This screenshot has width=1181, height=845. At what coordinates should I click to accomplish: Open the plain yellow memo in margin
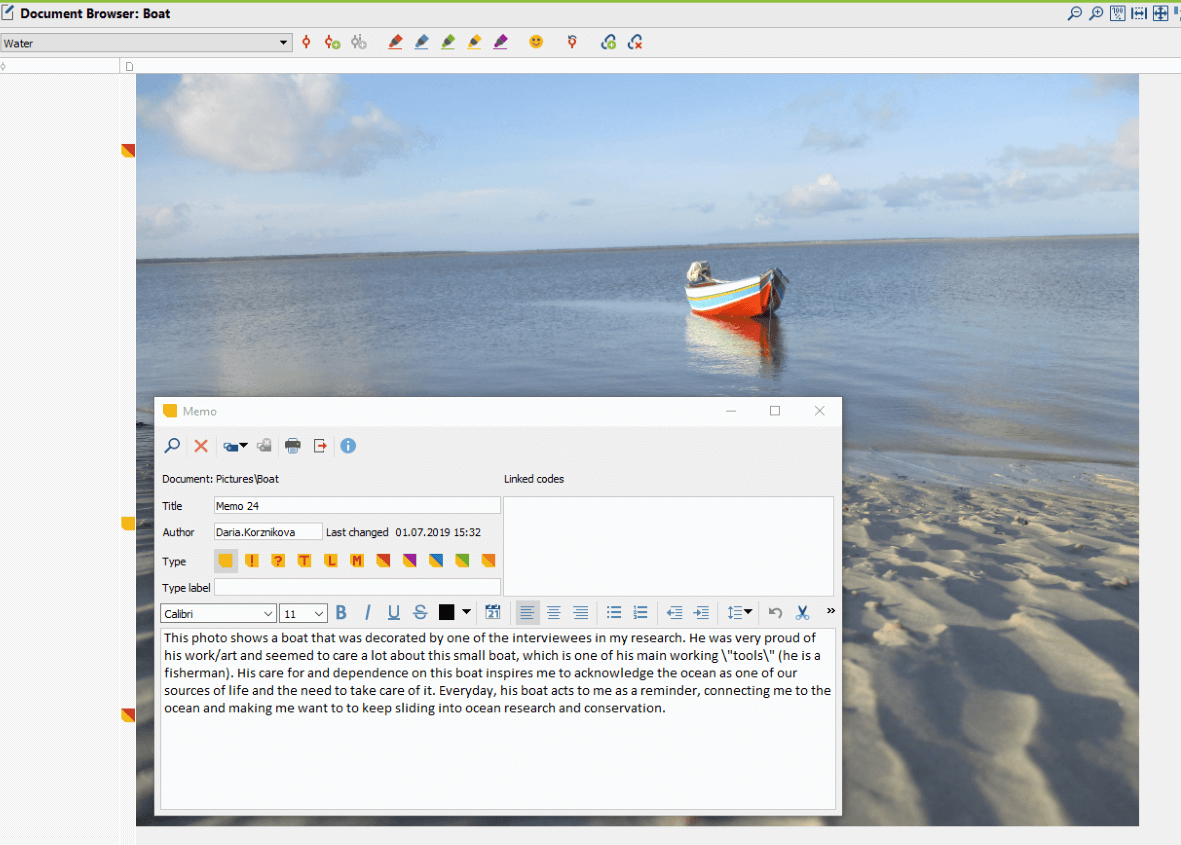coord(128,523)
